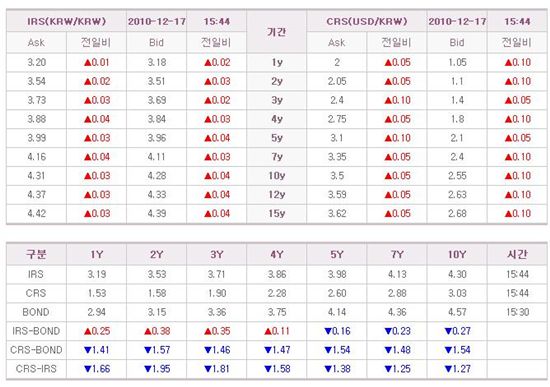This screenshot has height=387, width=550.
Task: Click the BOND row label
Action: 36,312
